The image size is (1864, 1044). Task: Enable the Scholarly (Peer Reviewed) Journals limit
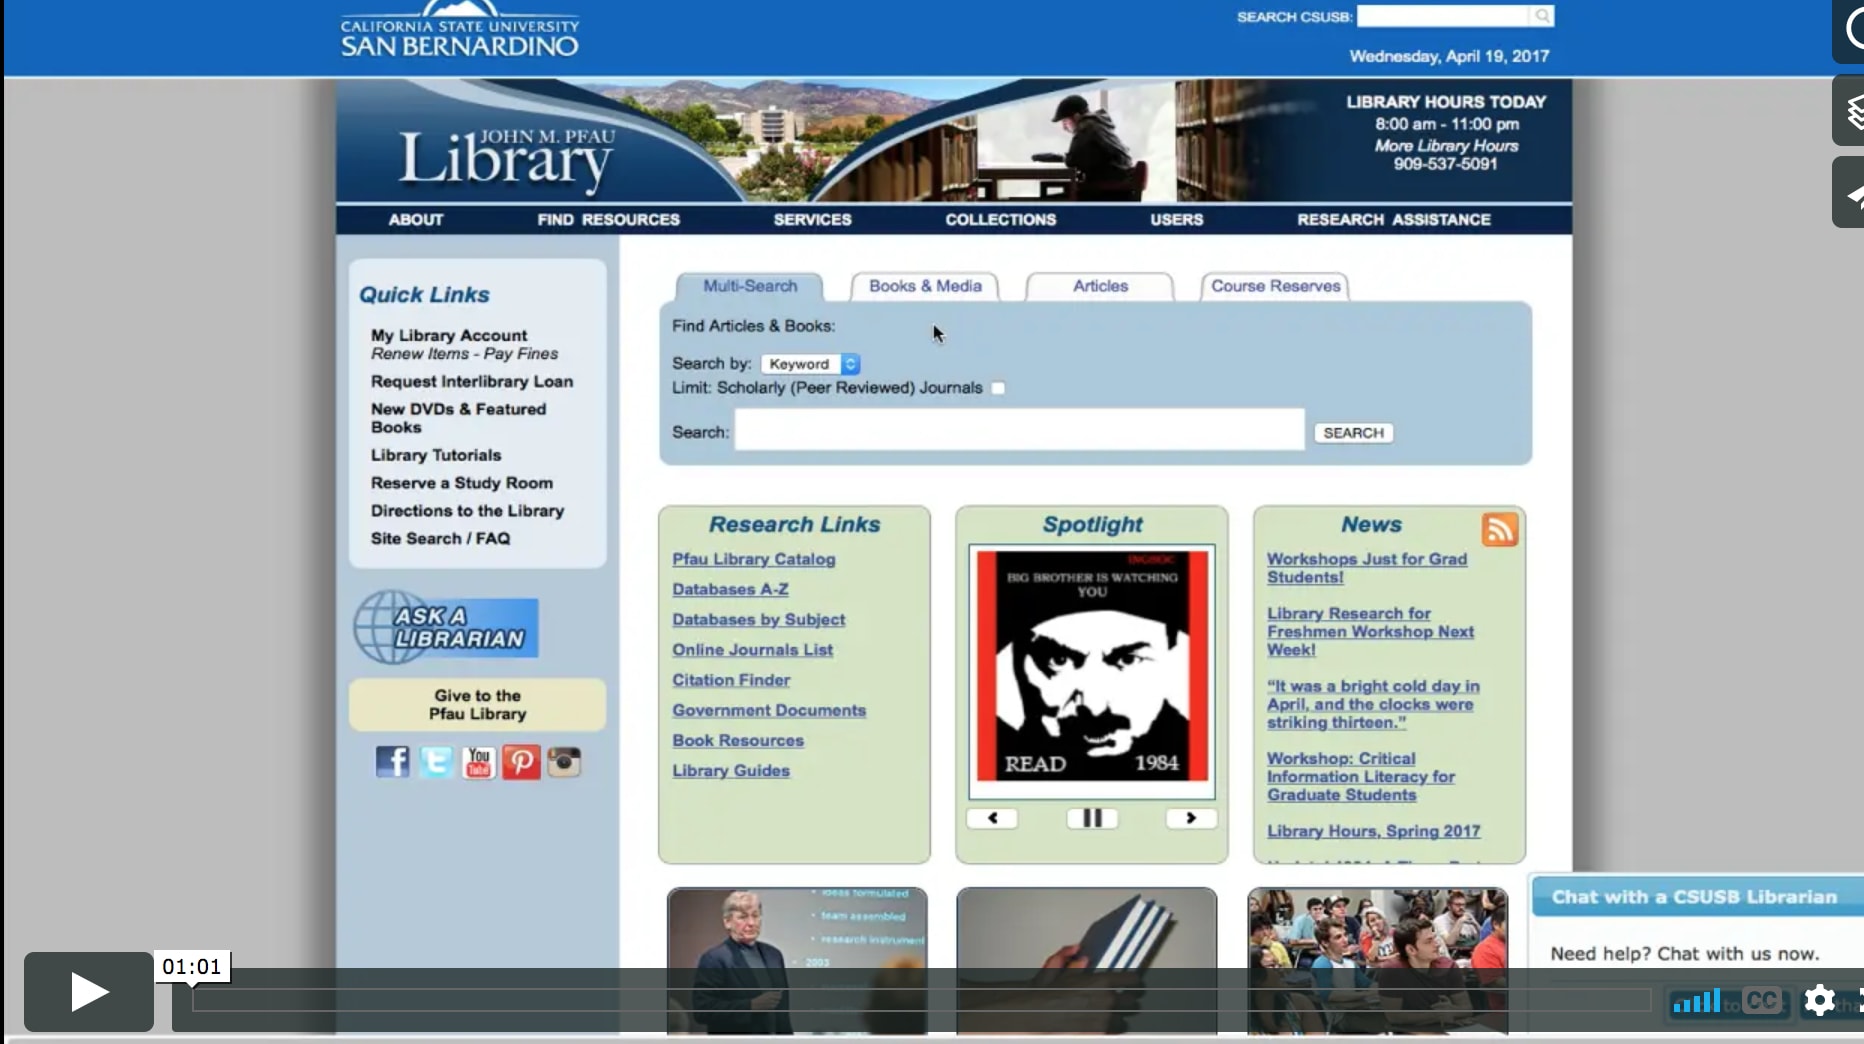click(x=998, y=388)
